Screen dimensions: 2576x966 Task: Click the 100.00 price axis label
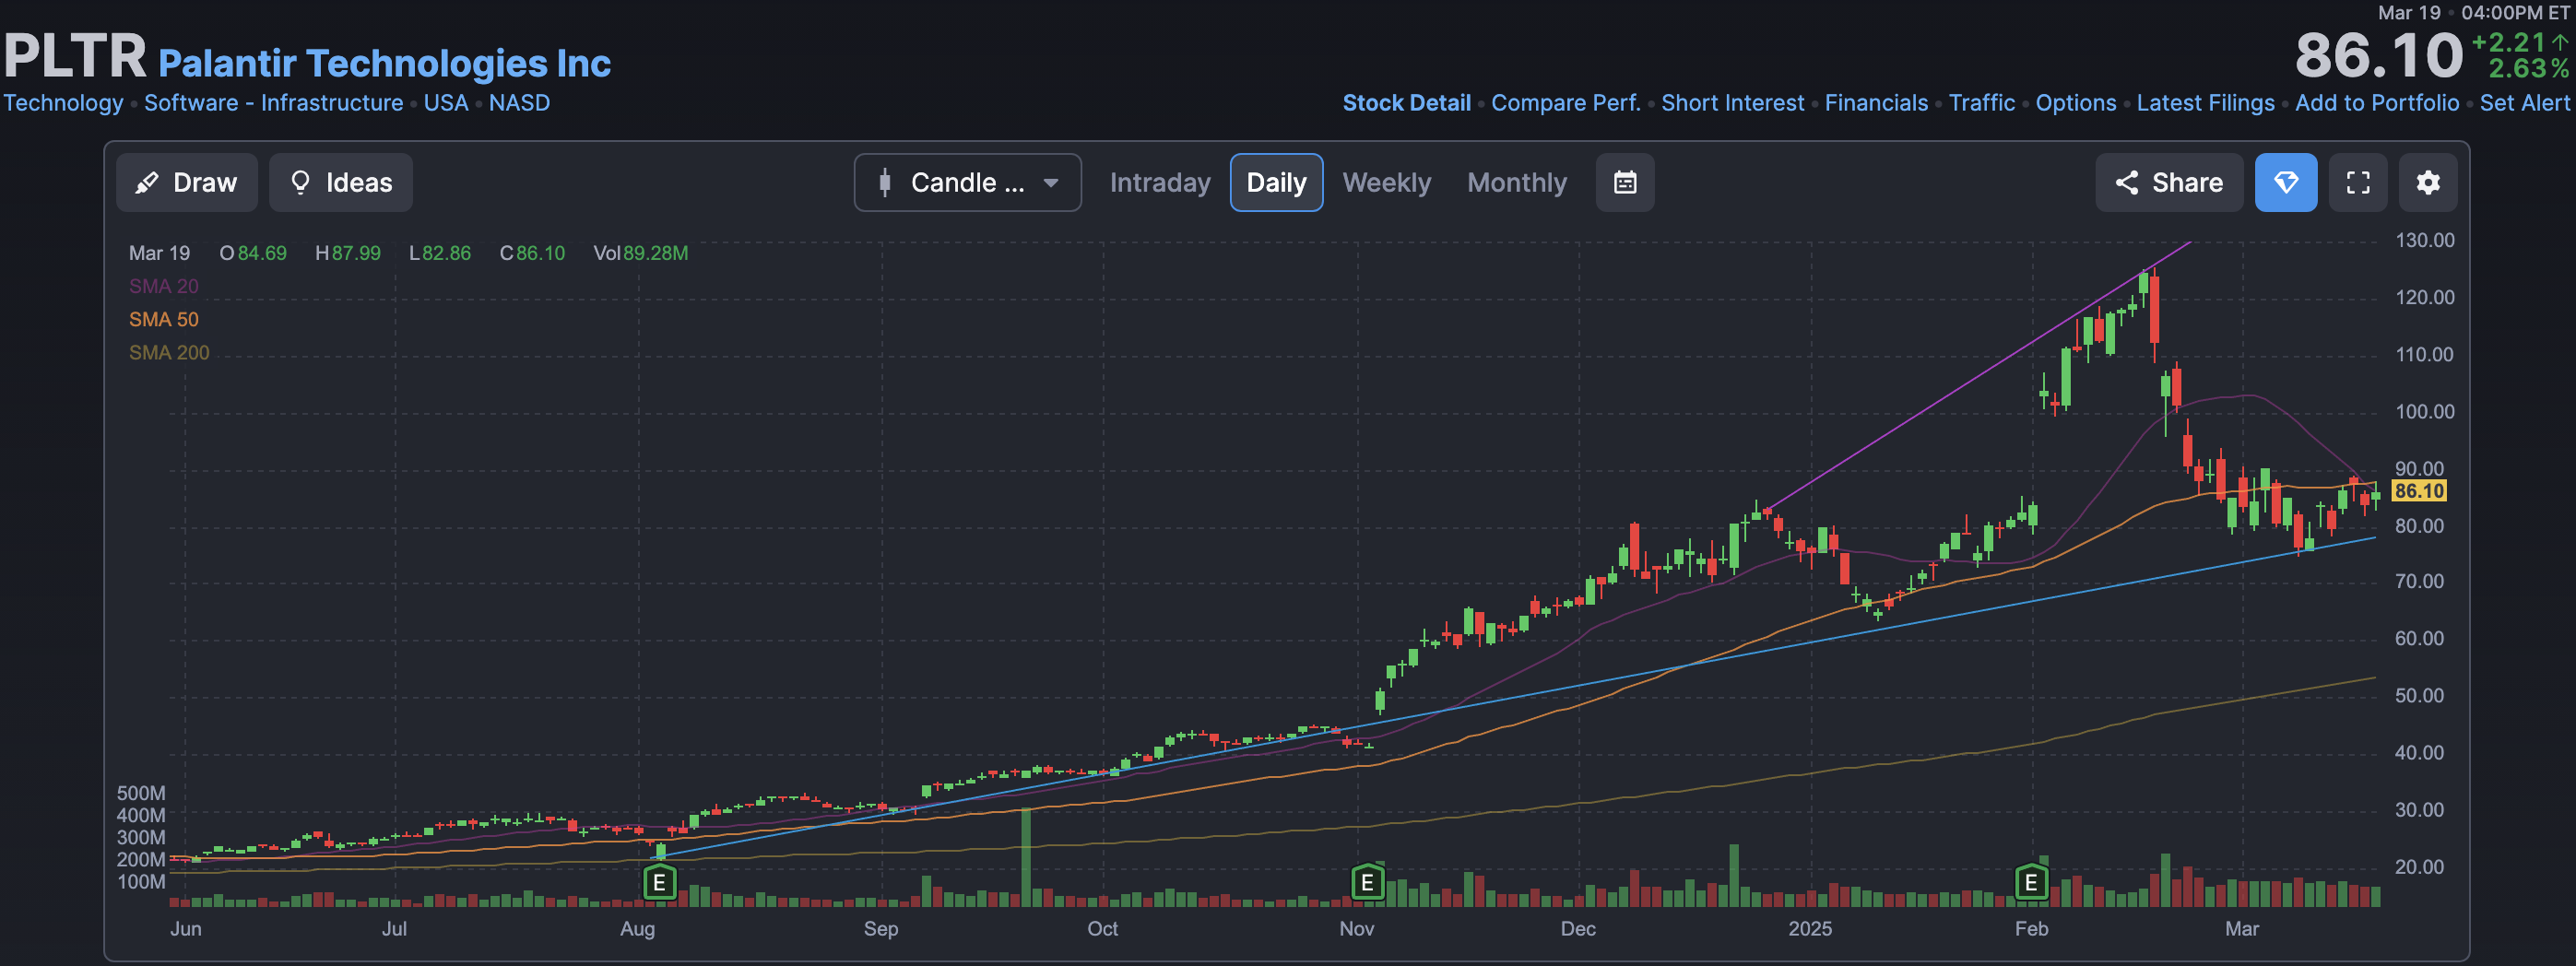(x=2424, y=411)
